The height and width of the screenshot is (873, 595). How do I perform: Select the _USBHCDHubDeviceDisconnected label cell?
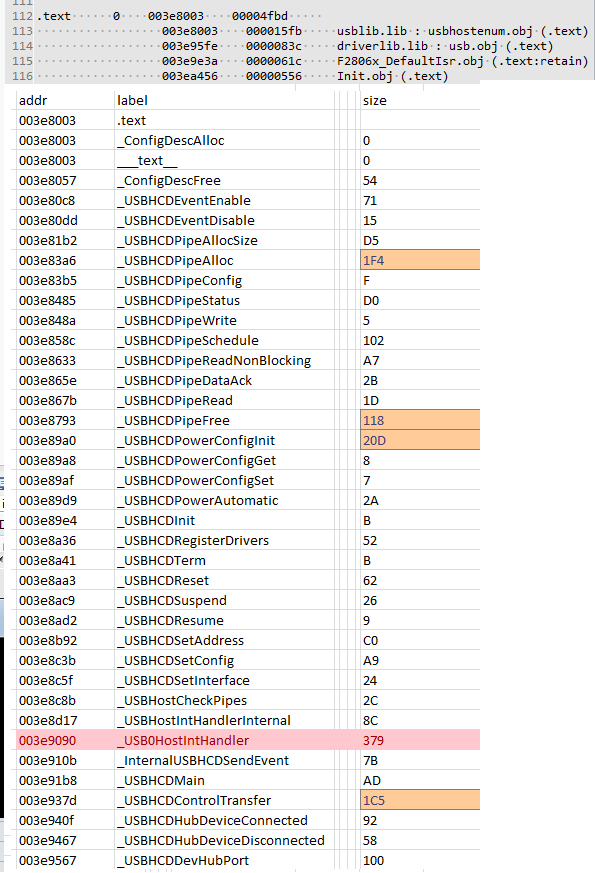tap(224, 841)
